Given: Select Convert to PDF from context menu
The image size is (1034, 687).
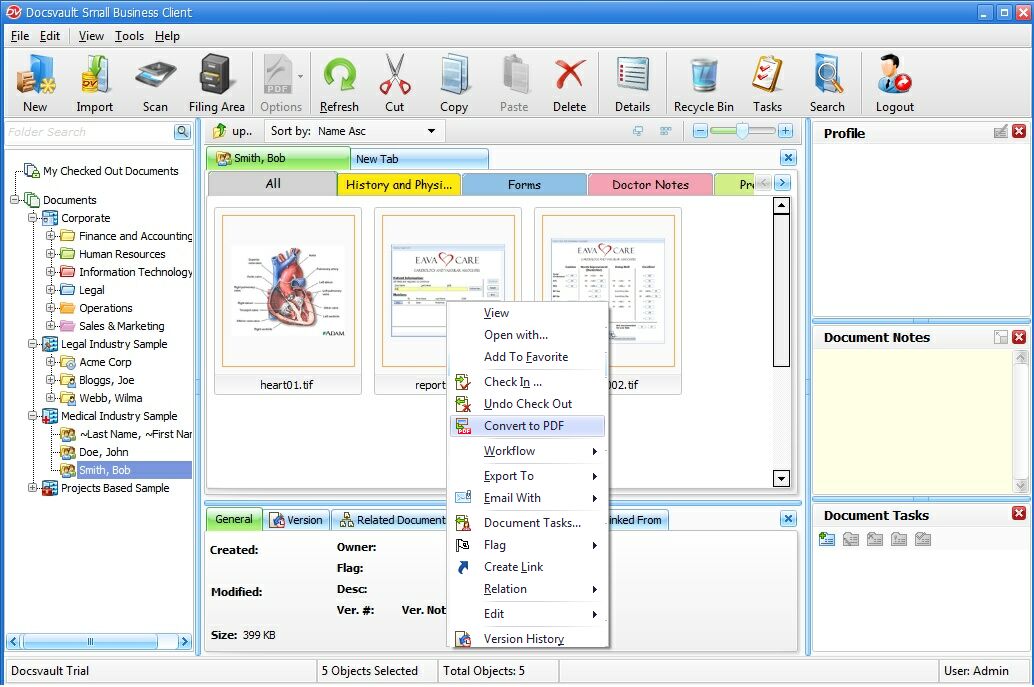Looking at the screenshot, I should [523, 425].
